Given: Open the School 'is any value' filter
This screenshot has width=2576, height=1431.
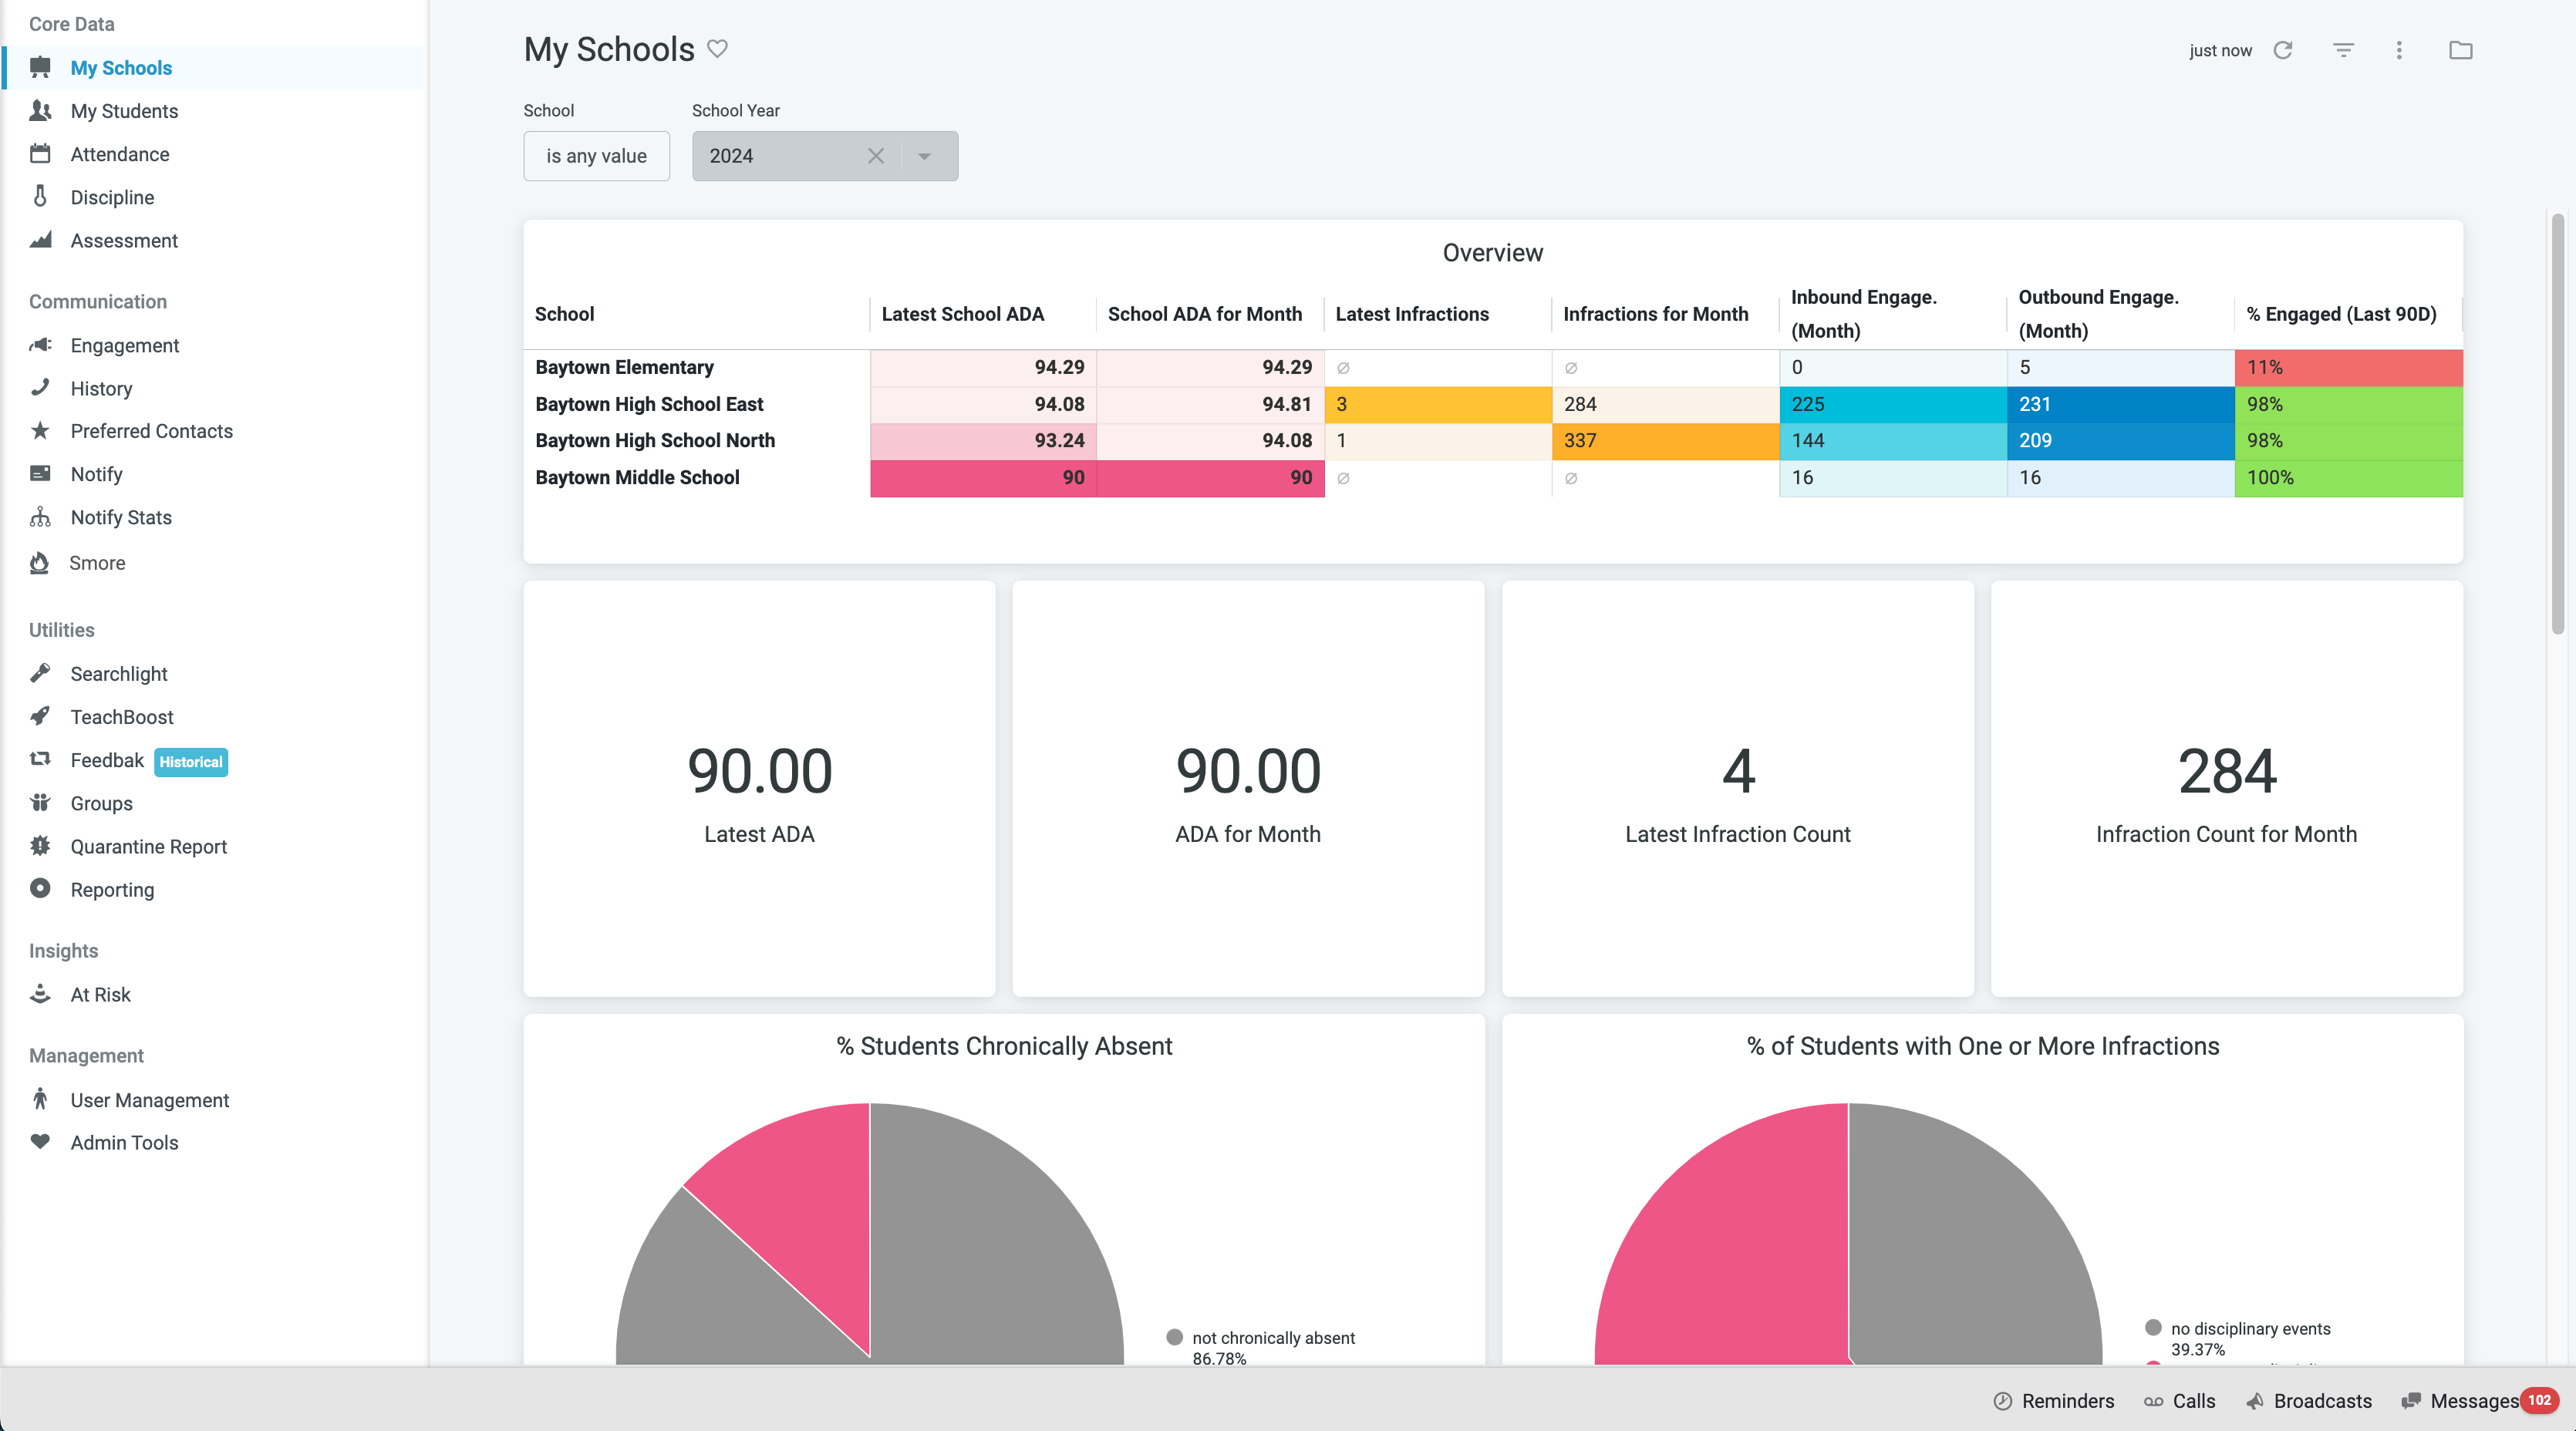Looking at the screenshot, I should click(x=596, y=156).
